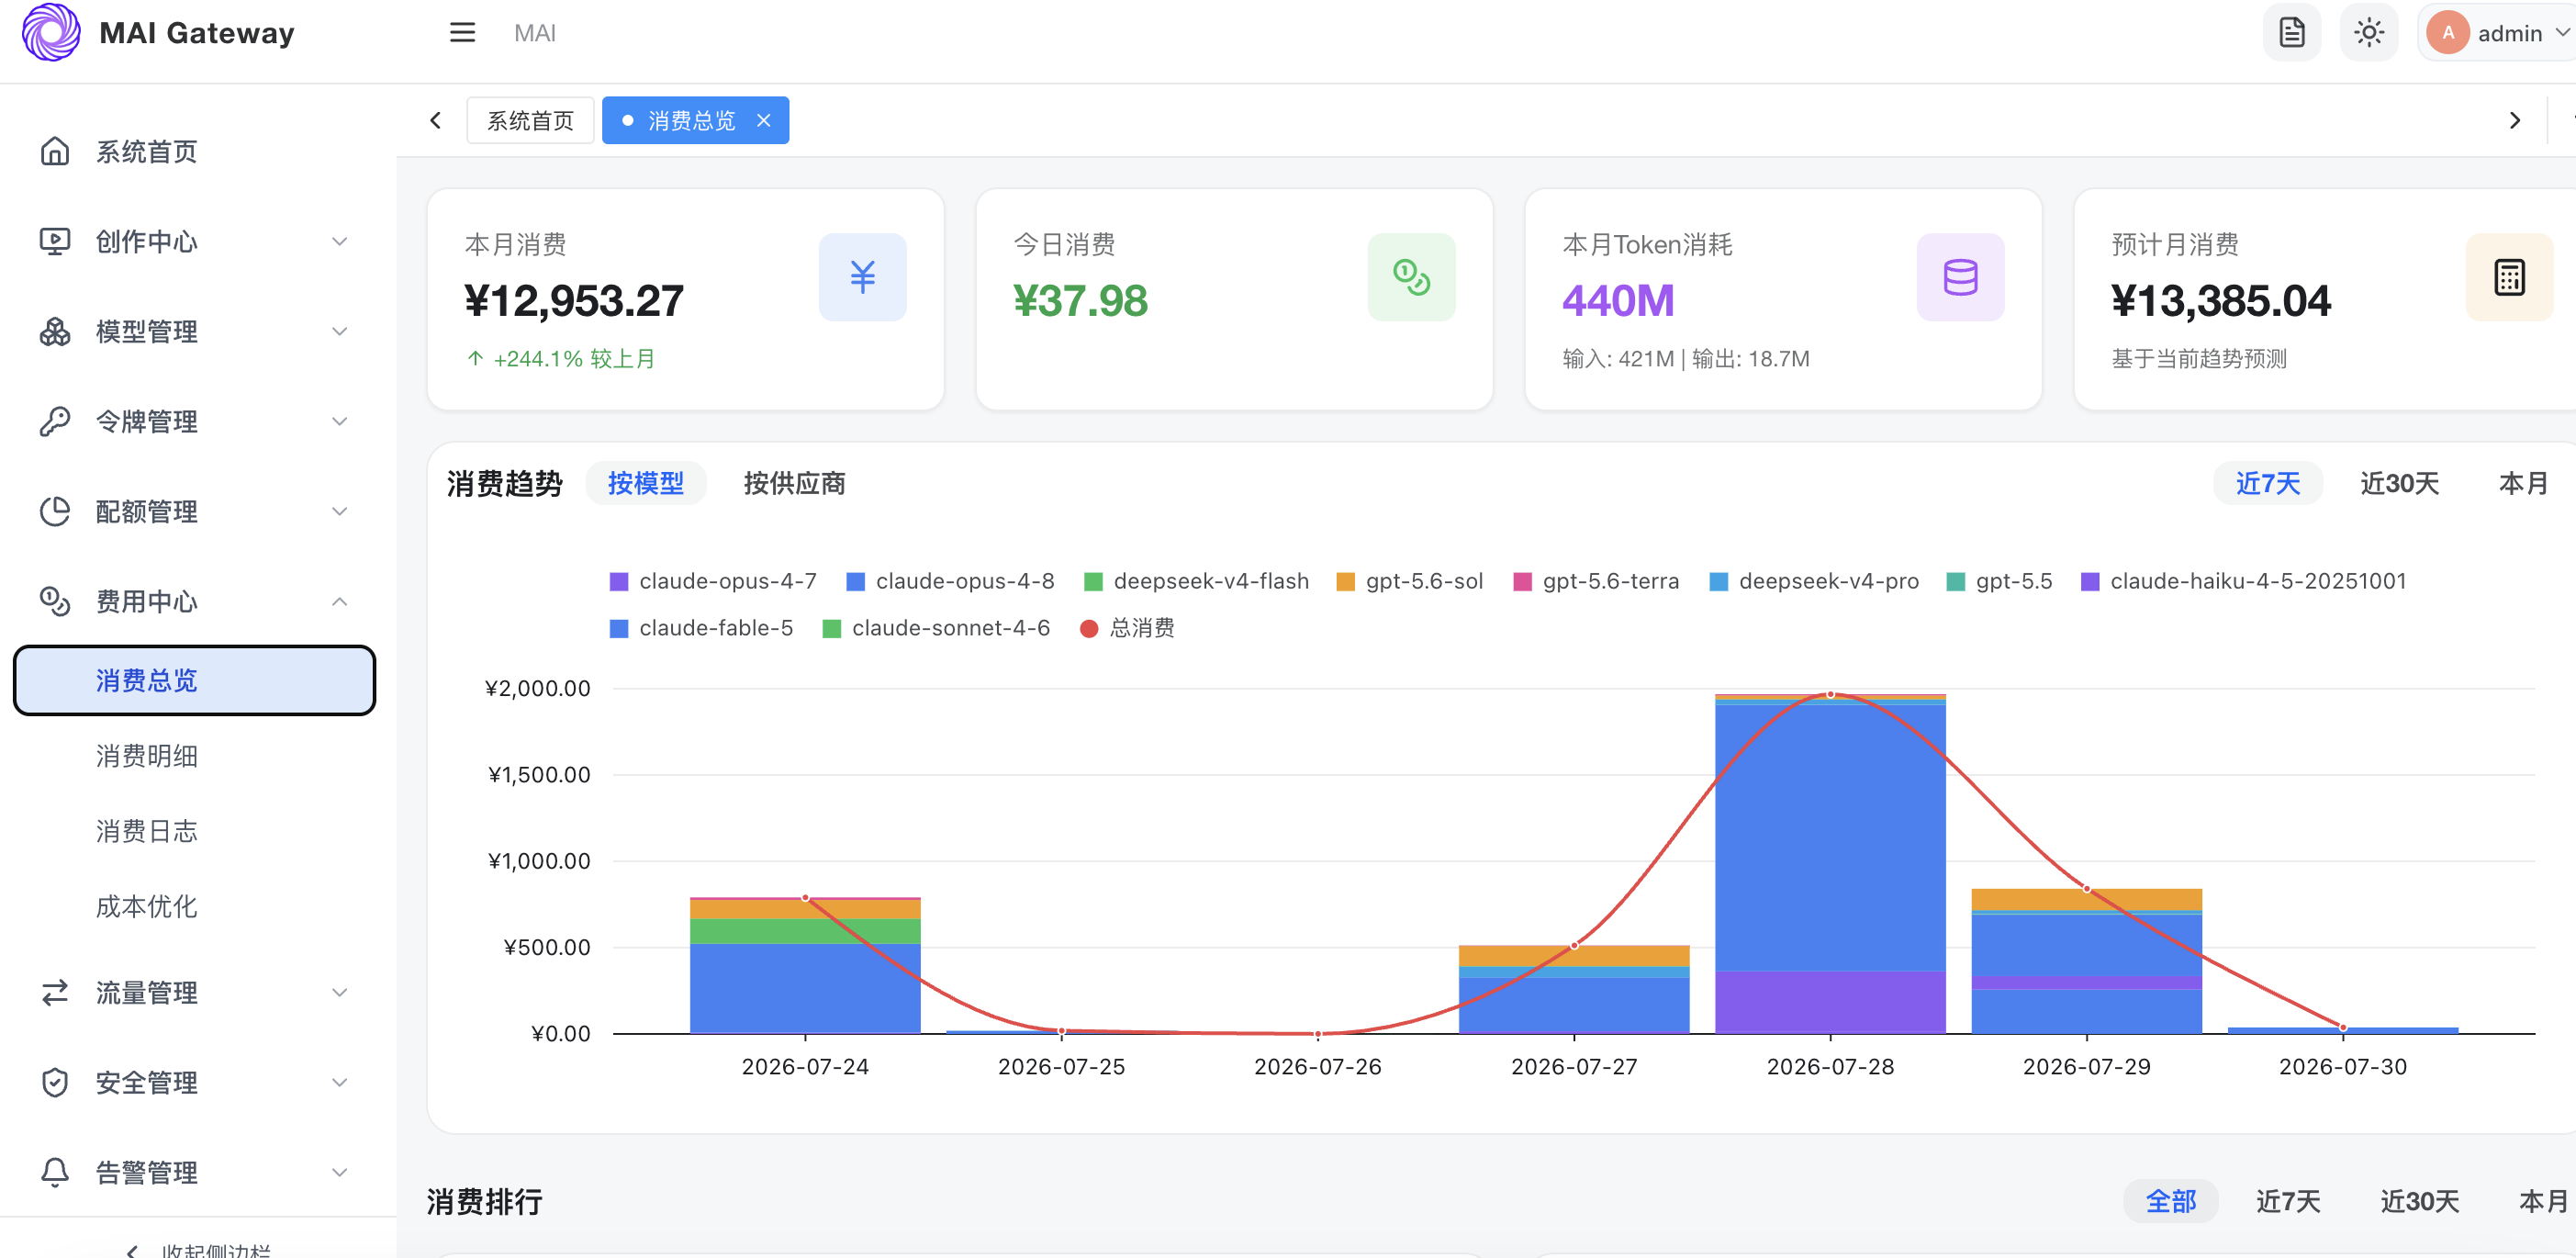Viewport: 2576px width, 1258px height.
Task: Set trend range to 本月
Action: [x=2523, y=483]
